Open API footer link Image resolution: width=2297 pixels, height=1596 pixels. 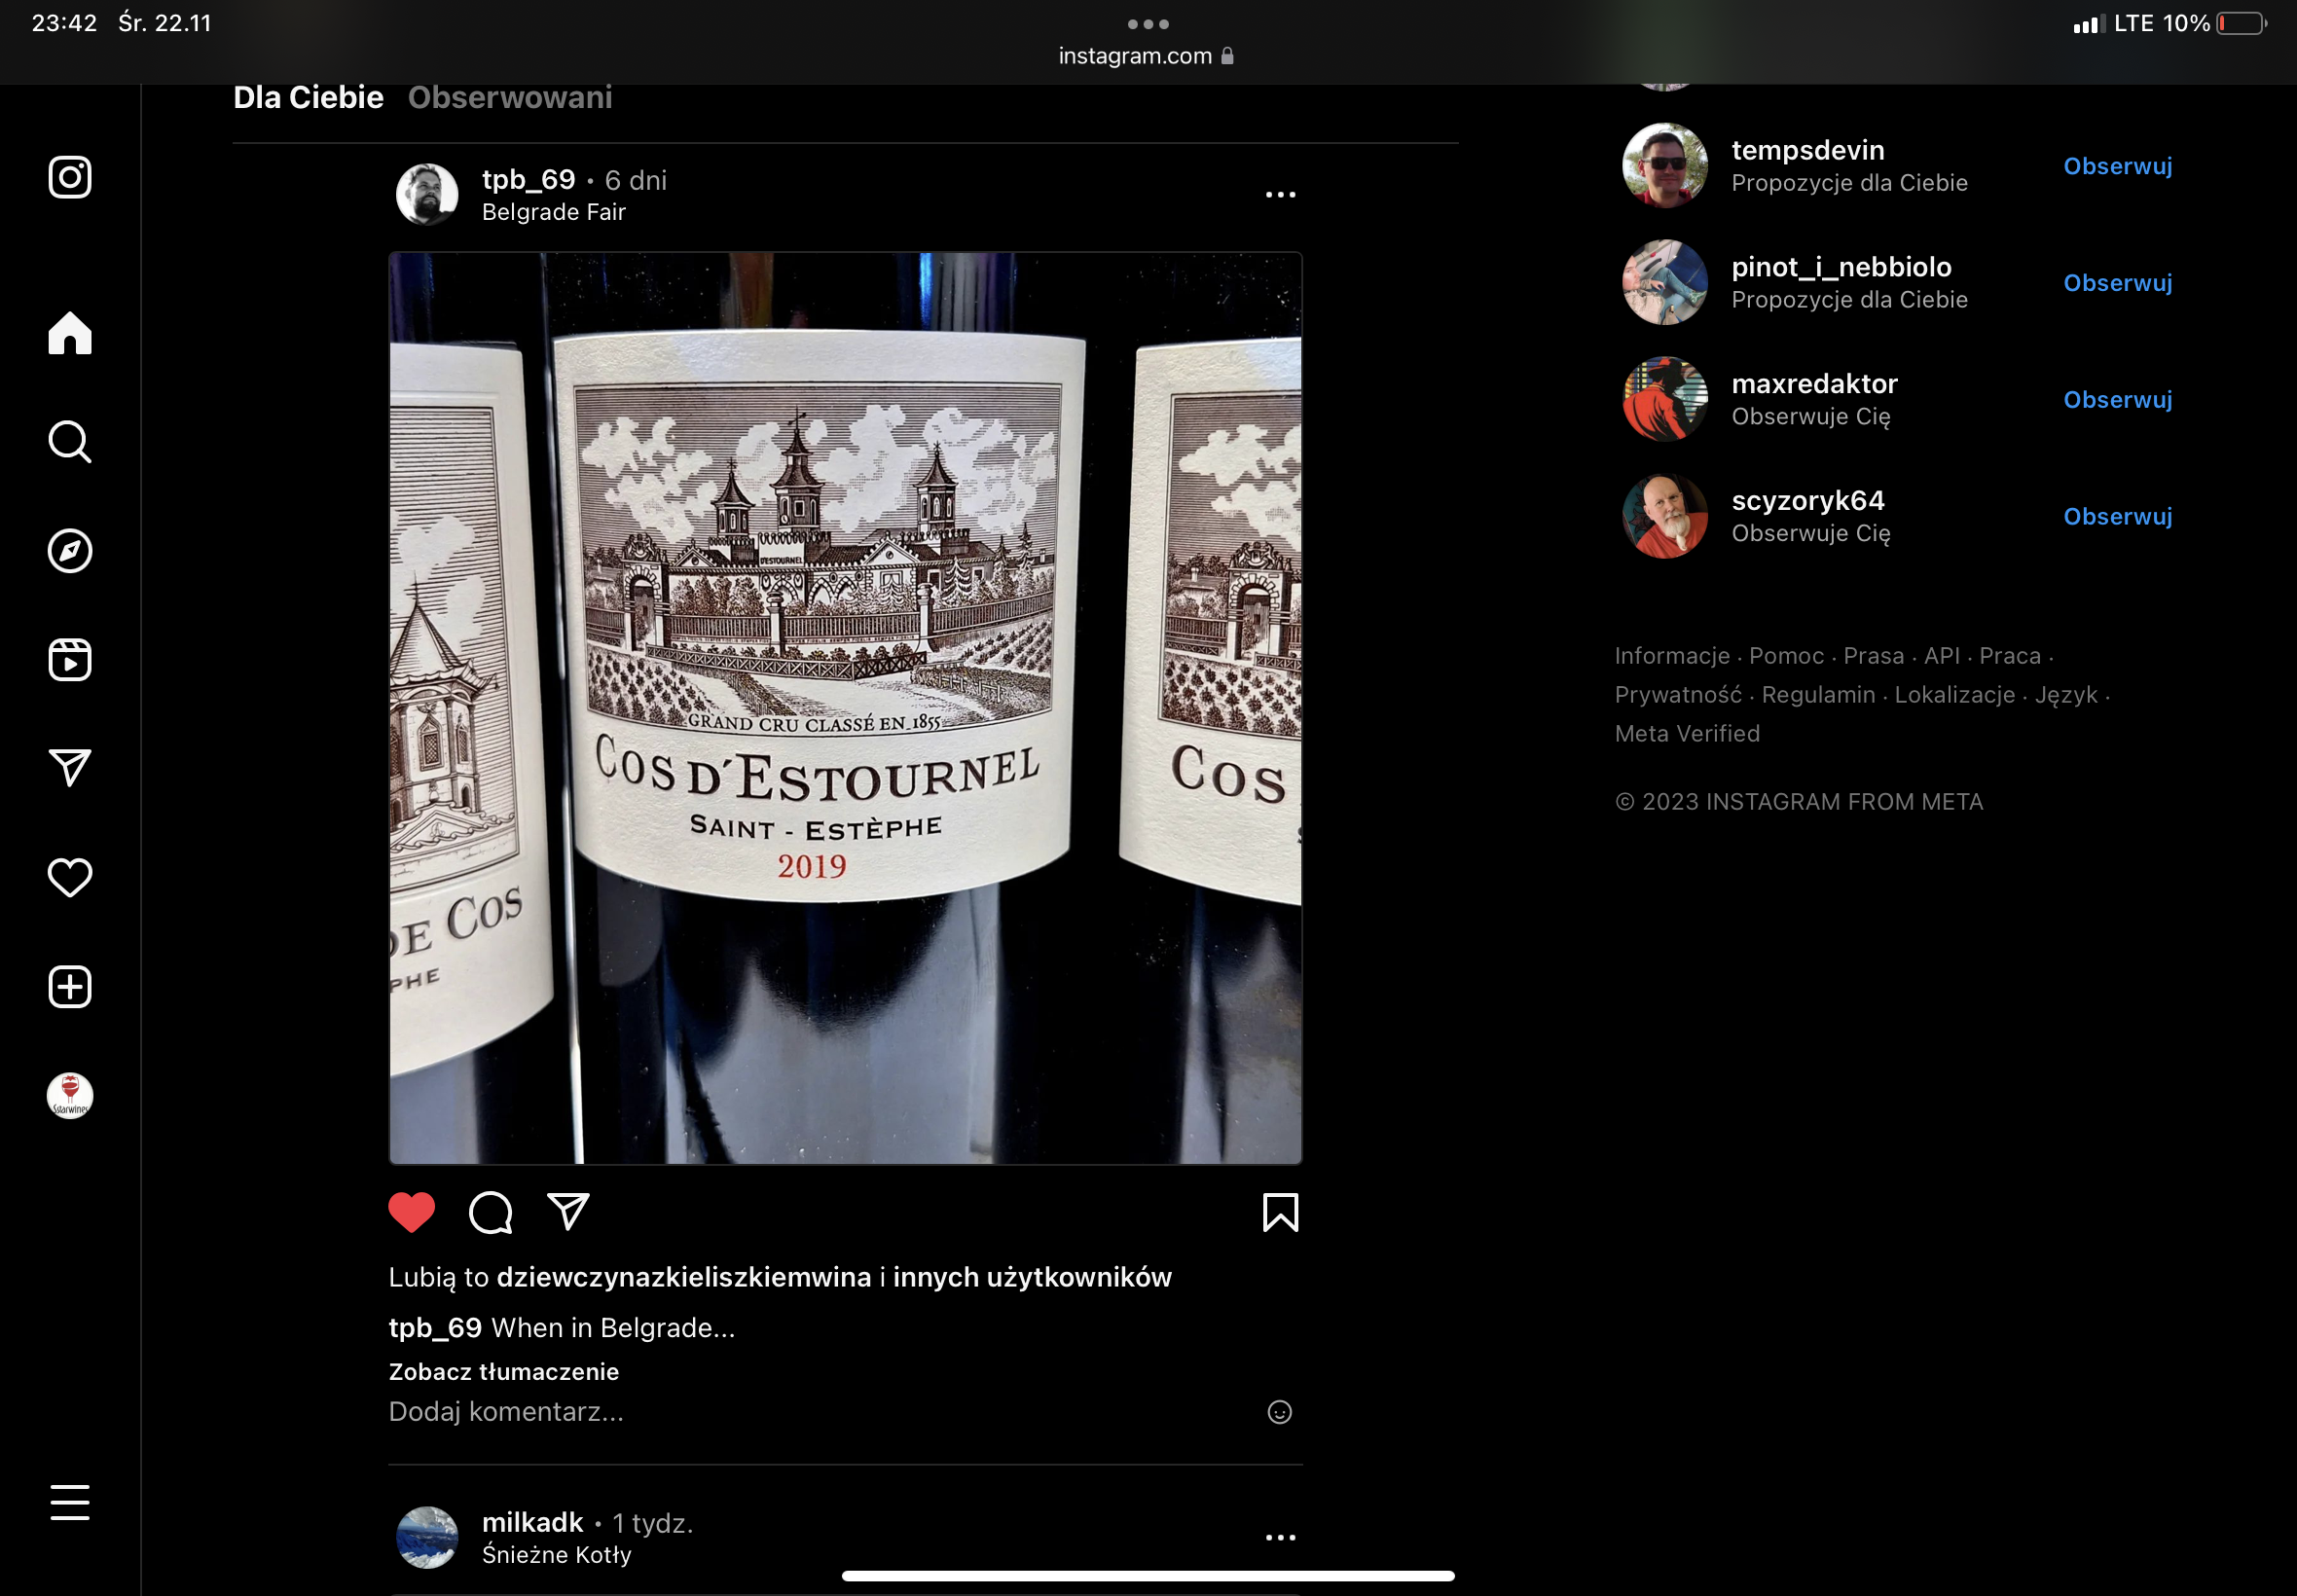click(x=1941, y=656)
